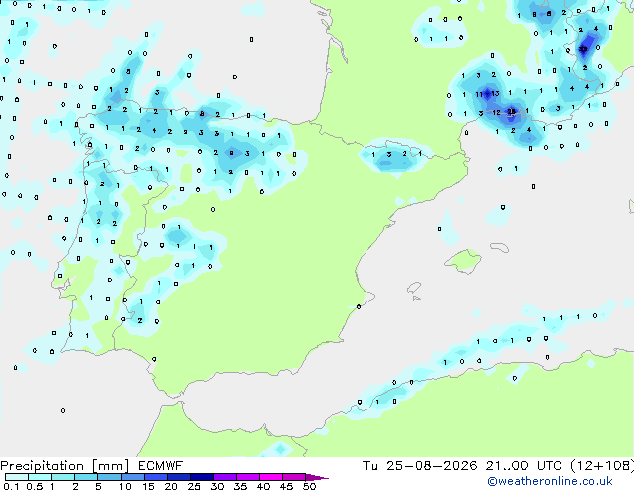634x490 pixels.
Task: Click the '40' legend scale label
Action: coord(263,486)
